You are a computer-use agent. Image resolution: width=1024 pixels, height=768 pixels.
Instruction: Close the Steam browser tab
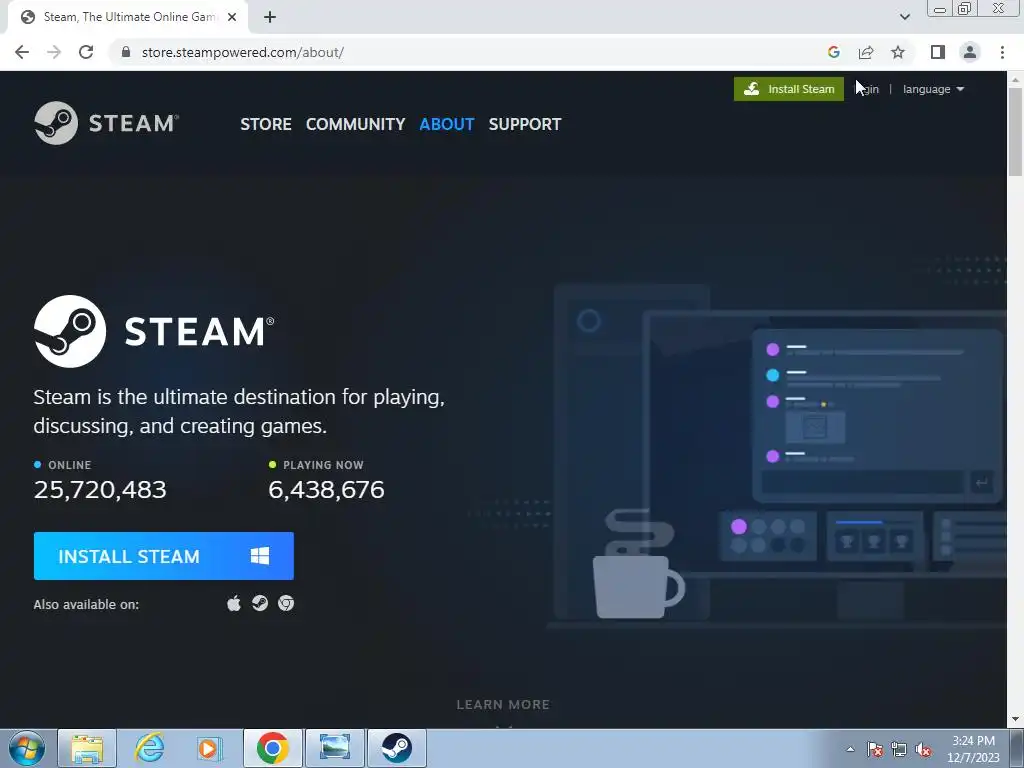[x=232, y=18]
